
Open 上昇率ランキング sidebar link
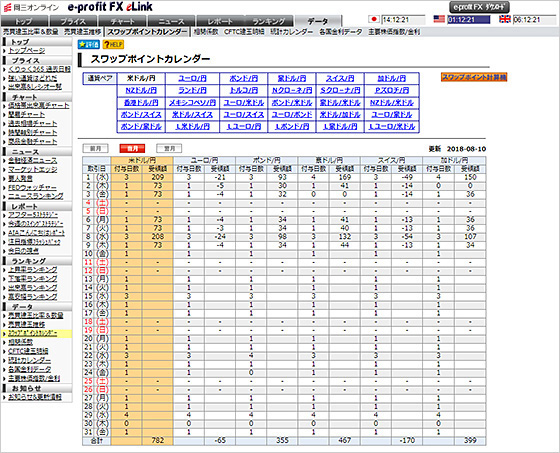pos(32,269)
